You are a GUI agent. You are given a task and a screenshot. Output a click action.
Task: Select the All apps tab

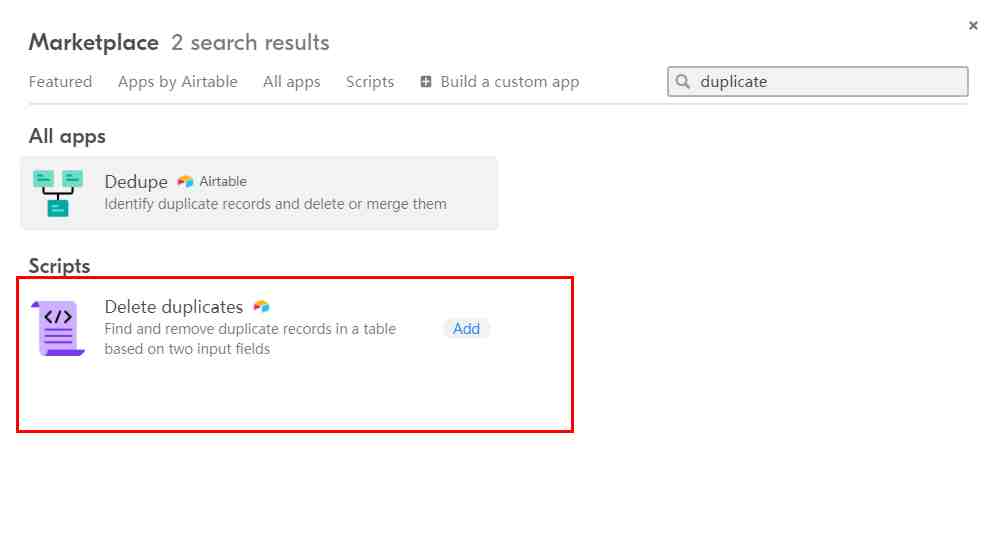tap(292, 81)
